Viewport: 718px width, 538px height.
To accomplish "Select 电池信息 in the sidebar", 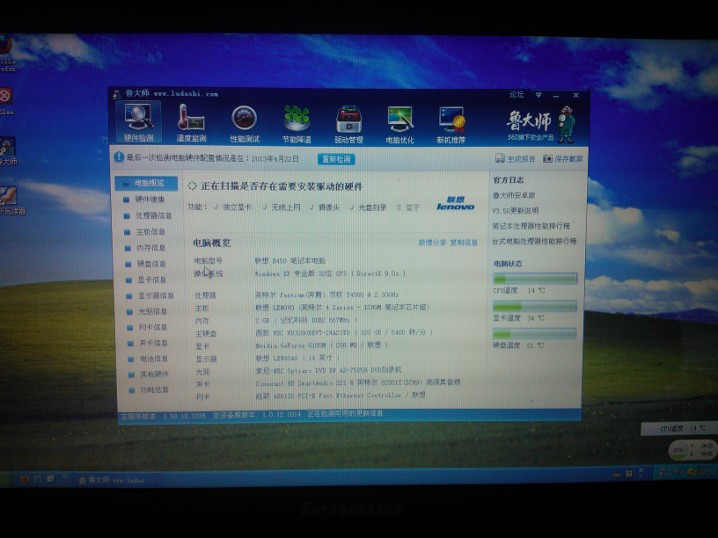I will click(x=149, y=359).
